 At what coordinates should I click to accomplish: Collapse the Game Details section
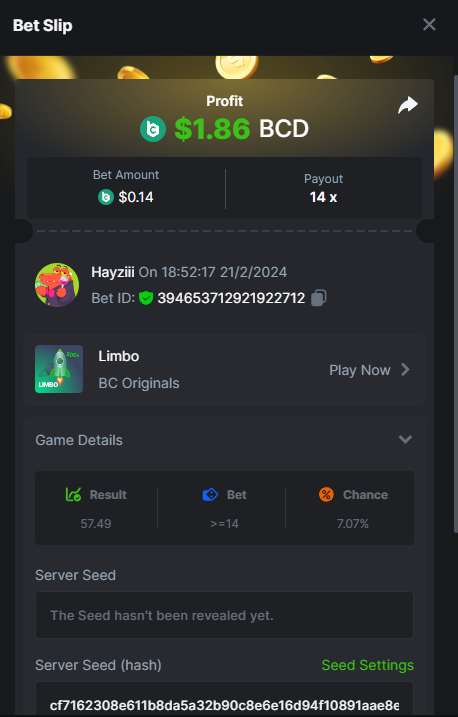405,439
